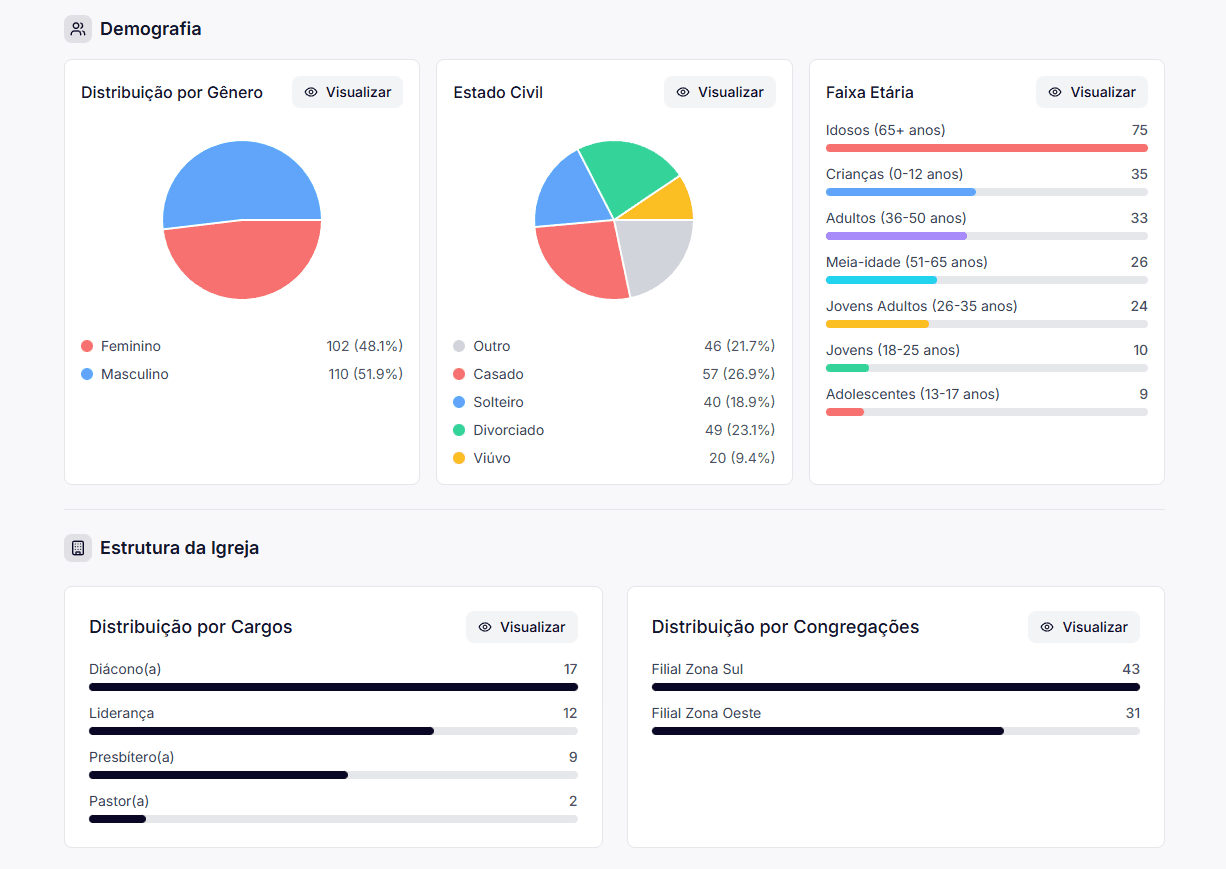Image resolution: width=1226 pixels, height=869 pixels.
Task: Click the '49 (23.1%)' value
Action: 740,430
